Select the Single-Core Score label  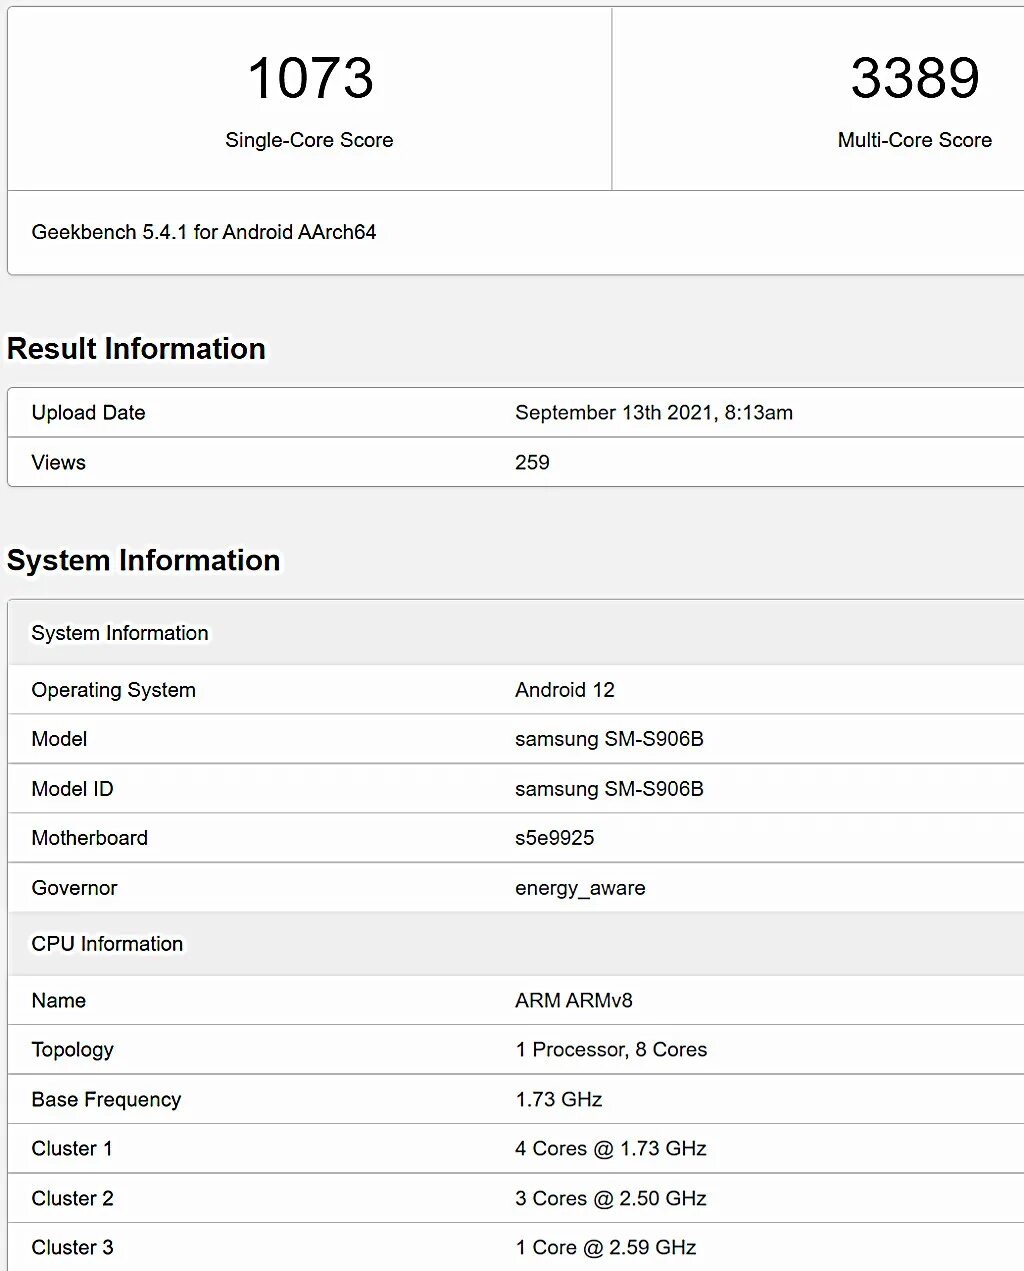(310, 140)
